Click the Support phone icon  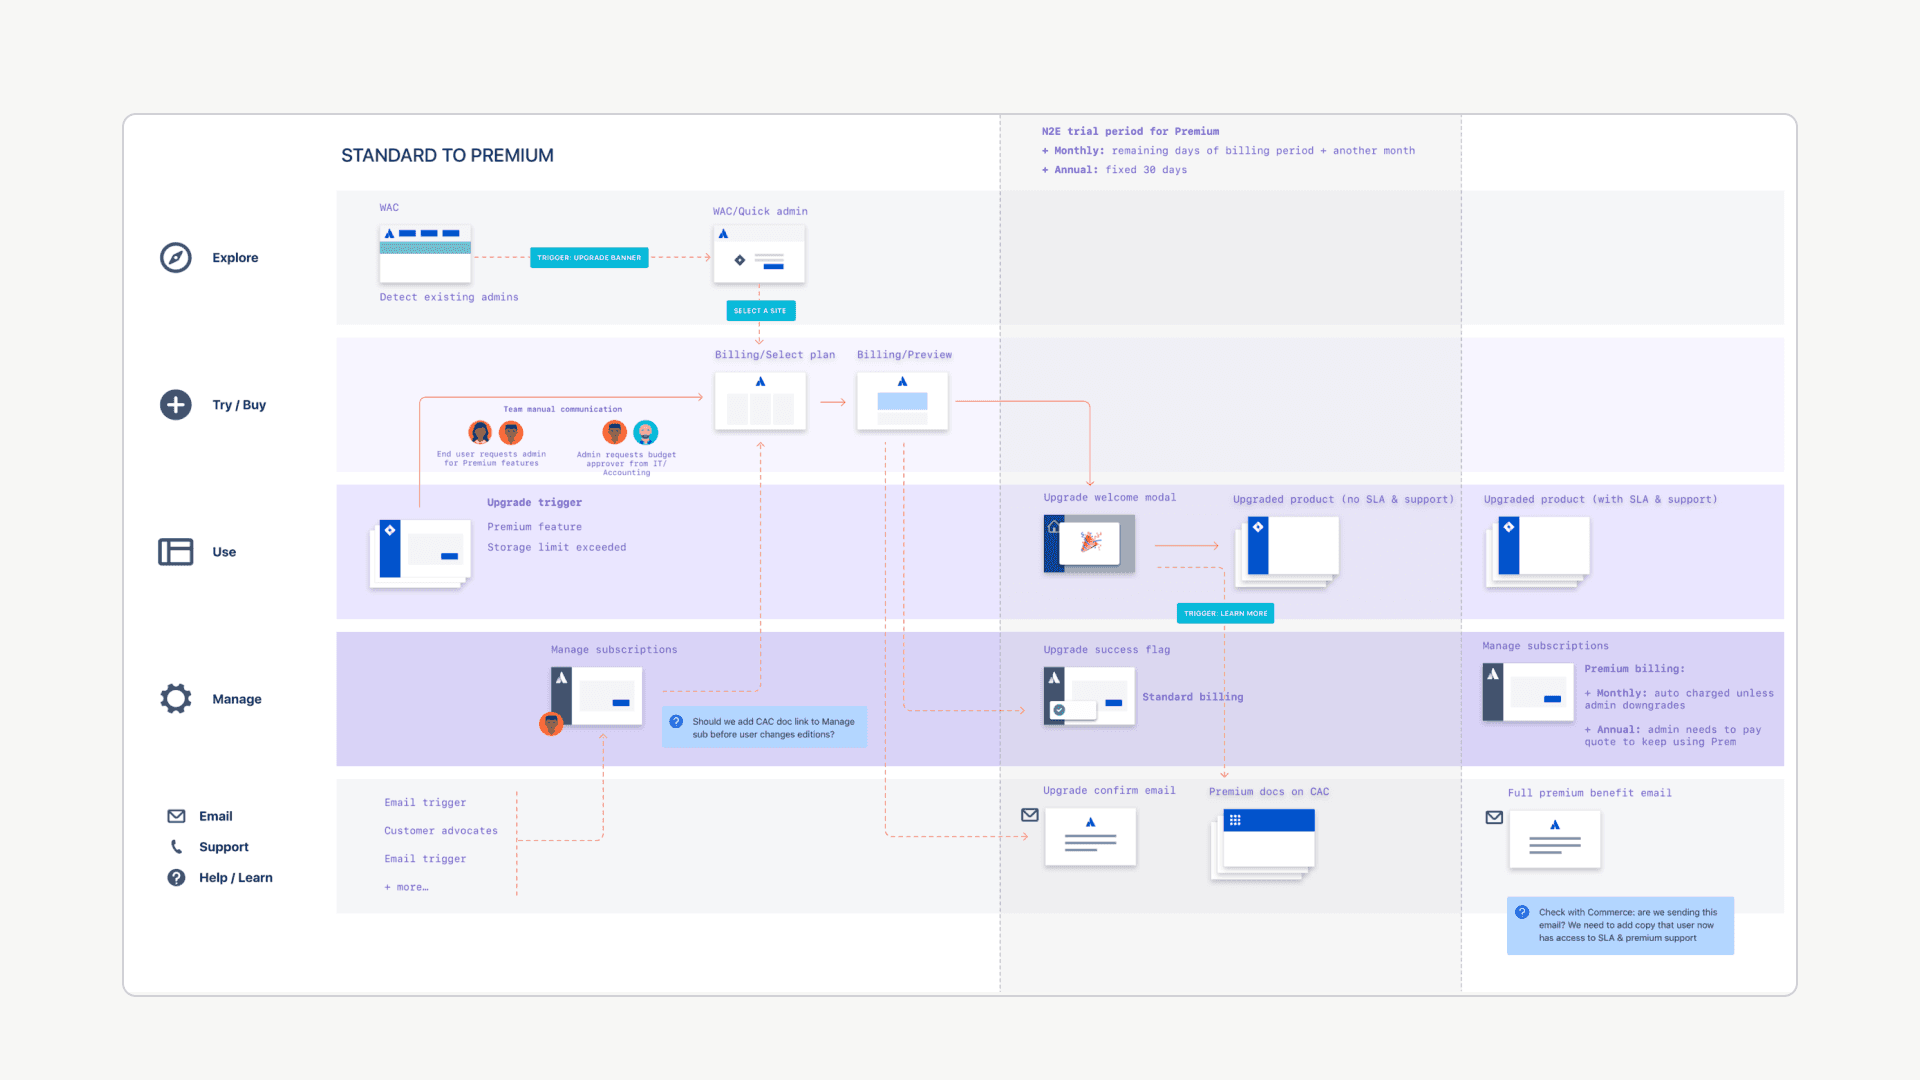pyautogui.click(x=176, y=847)
